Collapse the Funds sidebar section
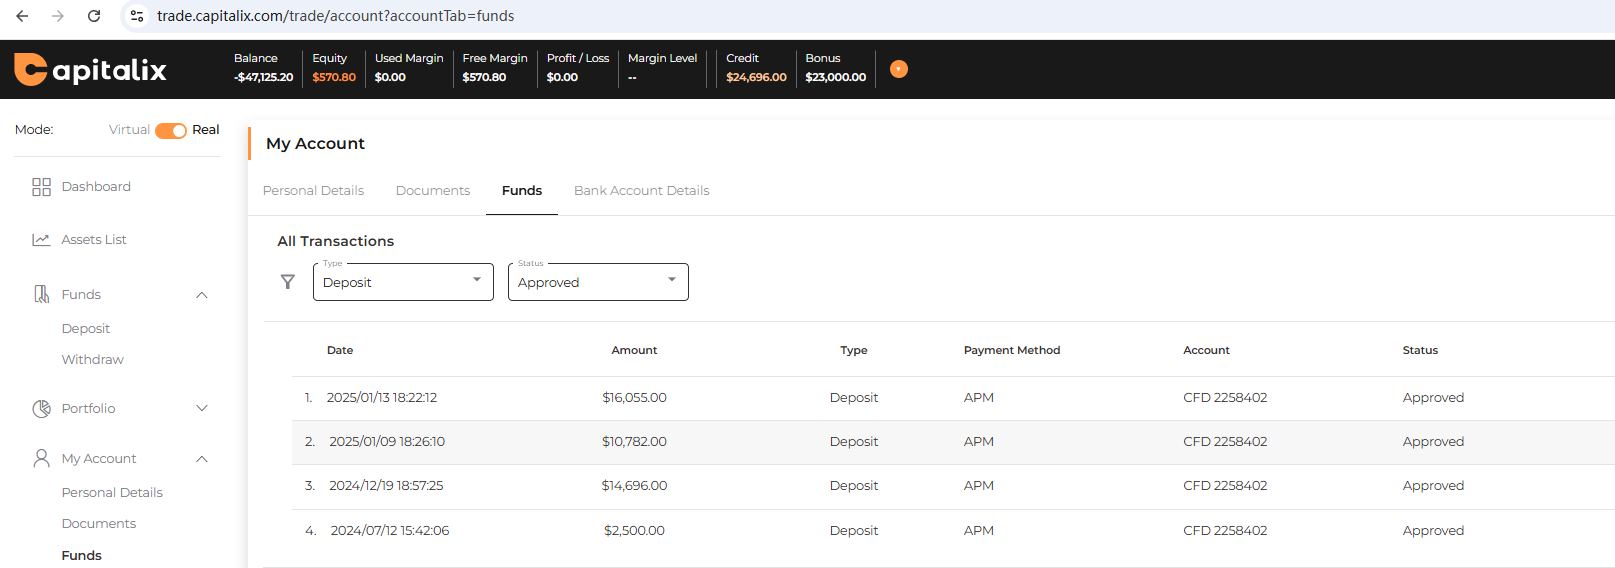This screenshot has height=568, width=1615. [x=202, y=295]
